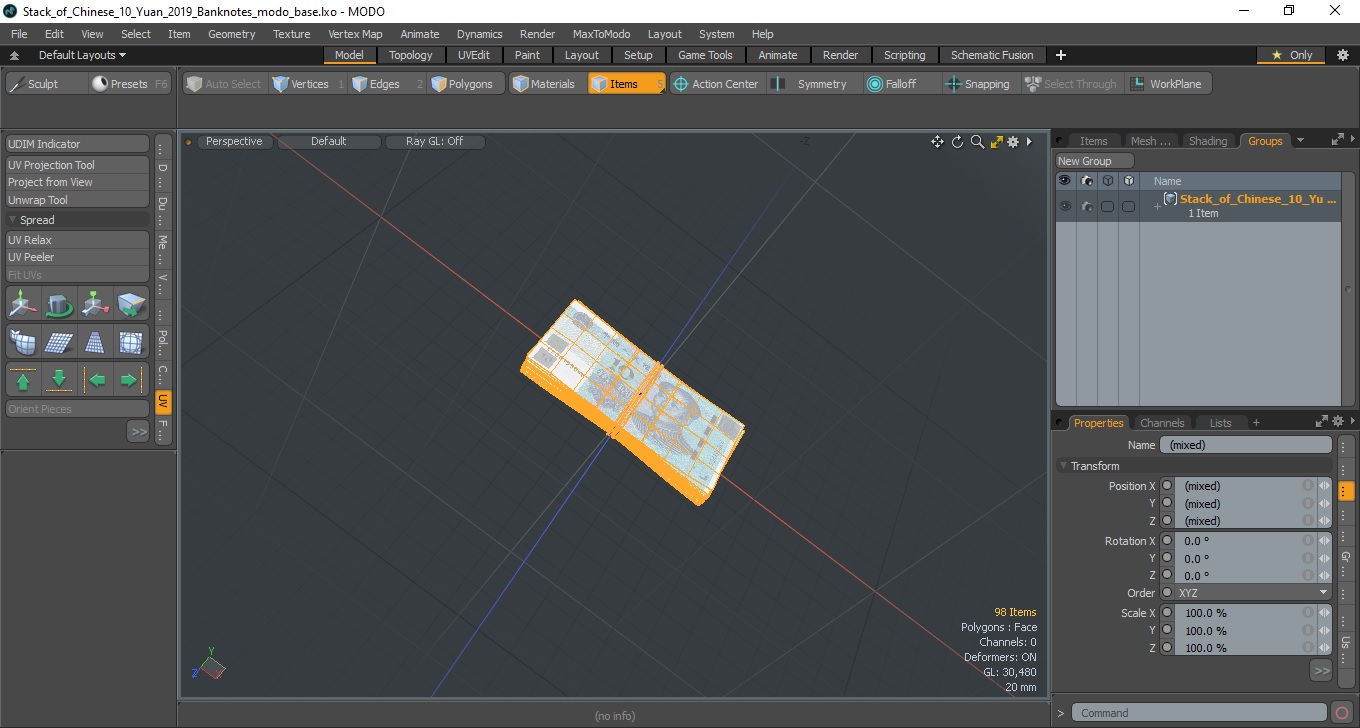Click the Record button beside Command field
Screen dimensions: 1360x728
click(x=1342, y=713)
